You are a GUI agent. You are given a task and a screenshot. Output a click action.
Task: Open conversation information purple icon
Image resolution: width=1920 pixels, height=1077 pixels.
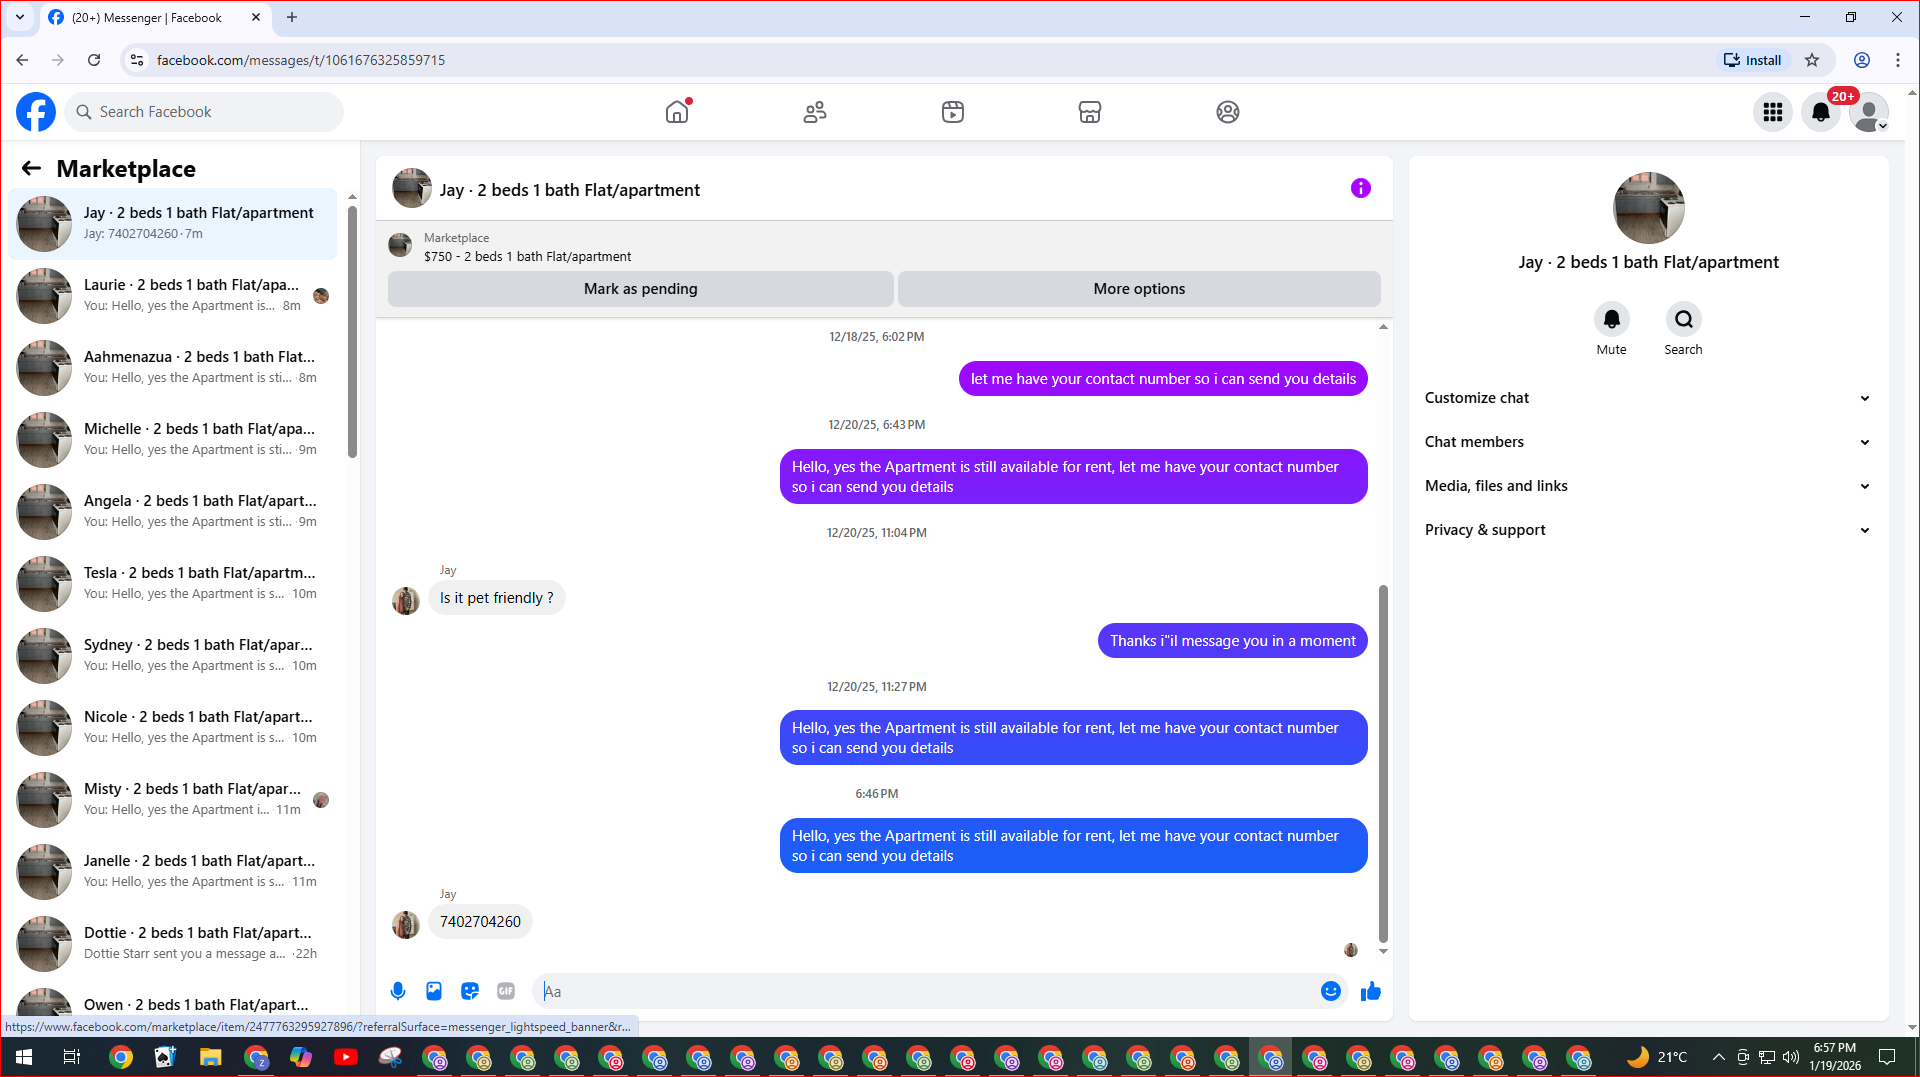click(1360, 188)
